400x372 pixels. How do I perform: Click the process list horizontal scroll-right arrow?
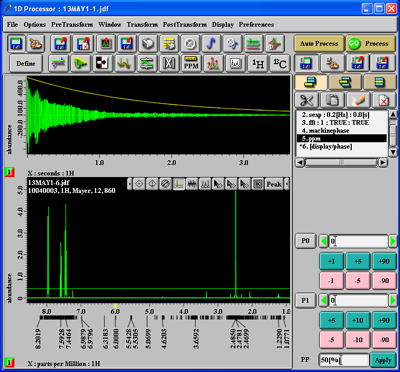[383, 163]
